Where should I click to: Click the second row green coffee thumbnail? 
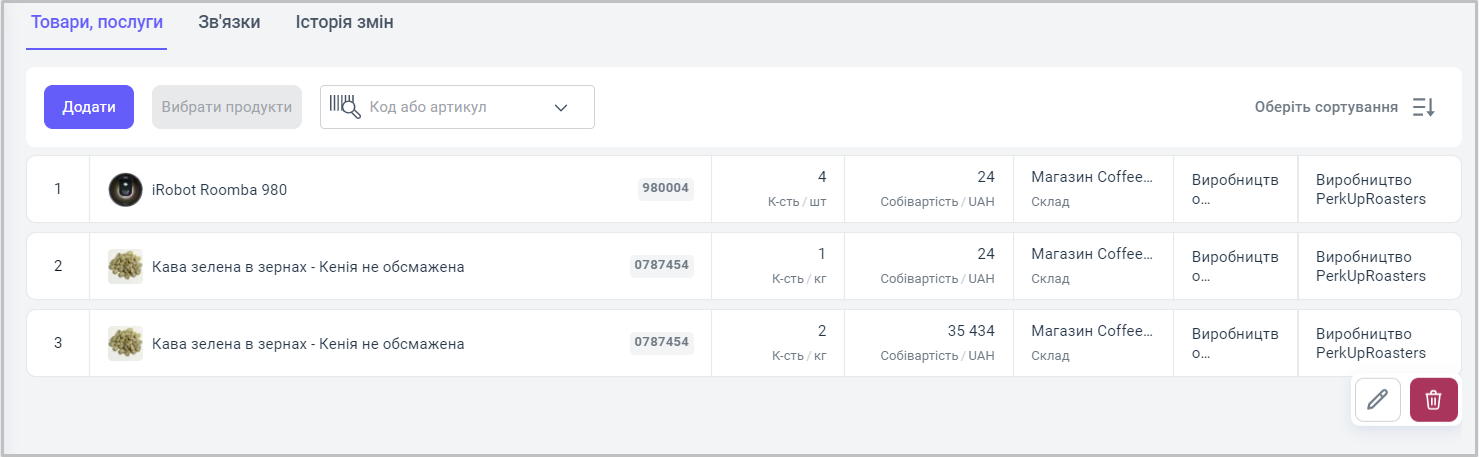[x=125, y=266]
